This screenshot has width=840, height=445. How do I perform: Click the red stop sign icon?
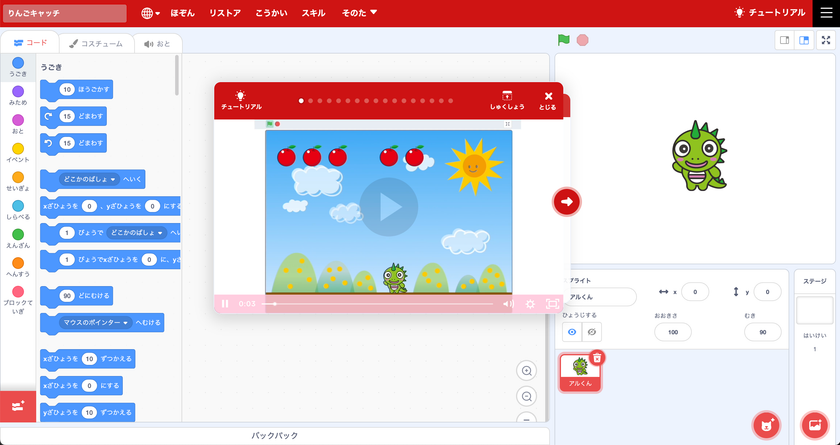(x=582, y=40)
